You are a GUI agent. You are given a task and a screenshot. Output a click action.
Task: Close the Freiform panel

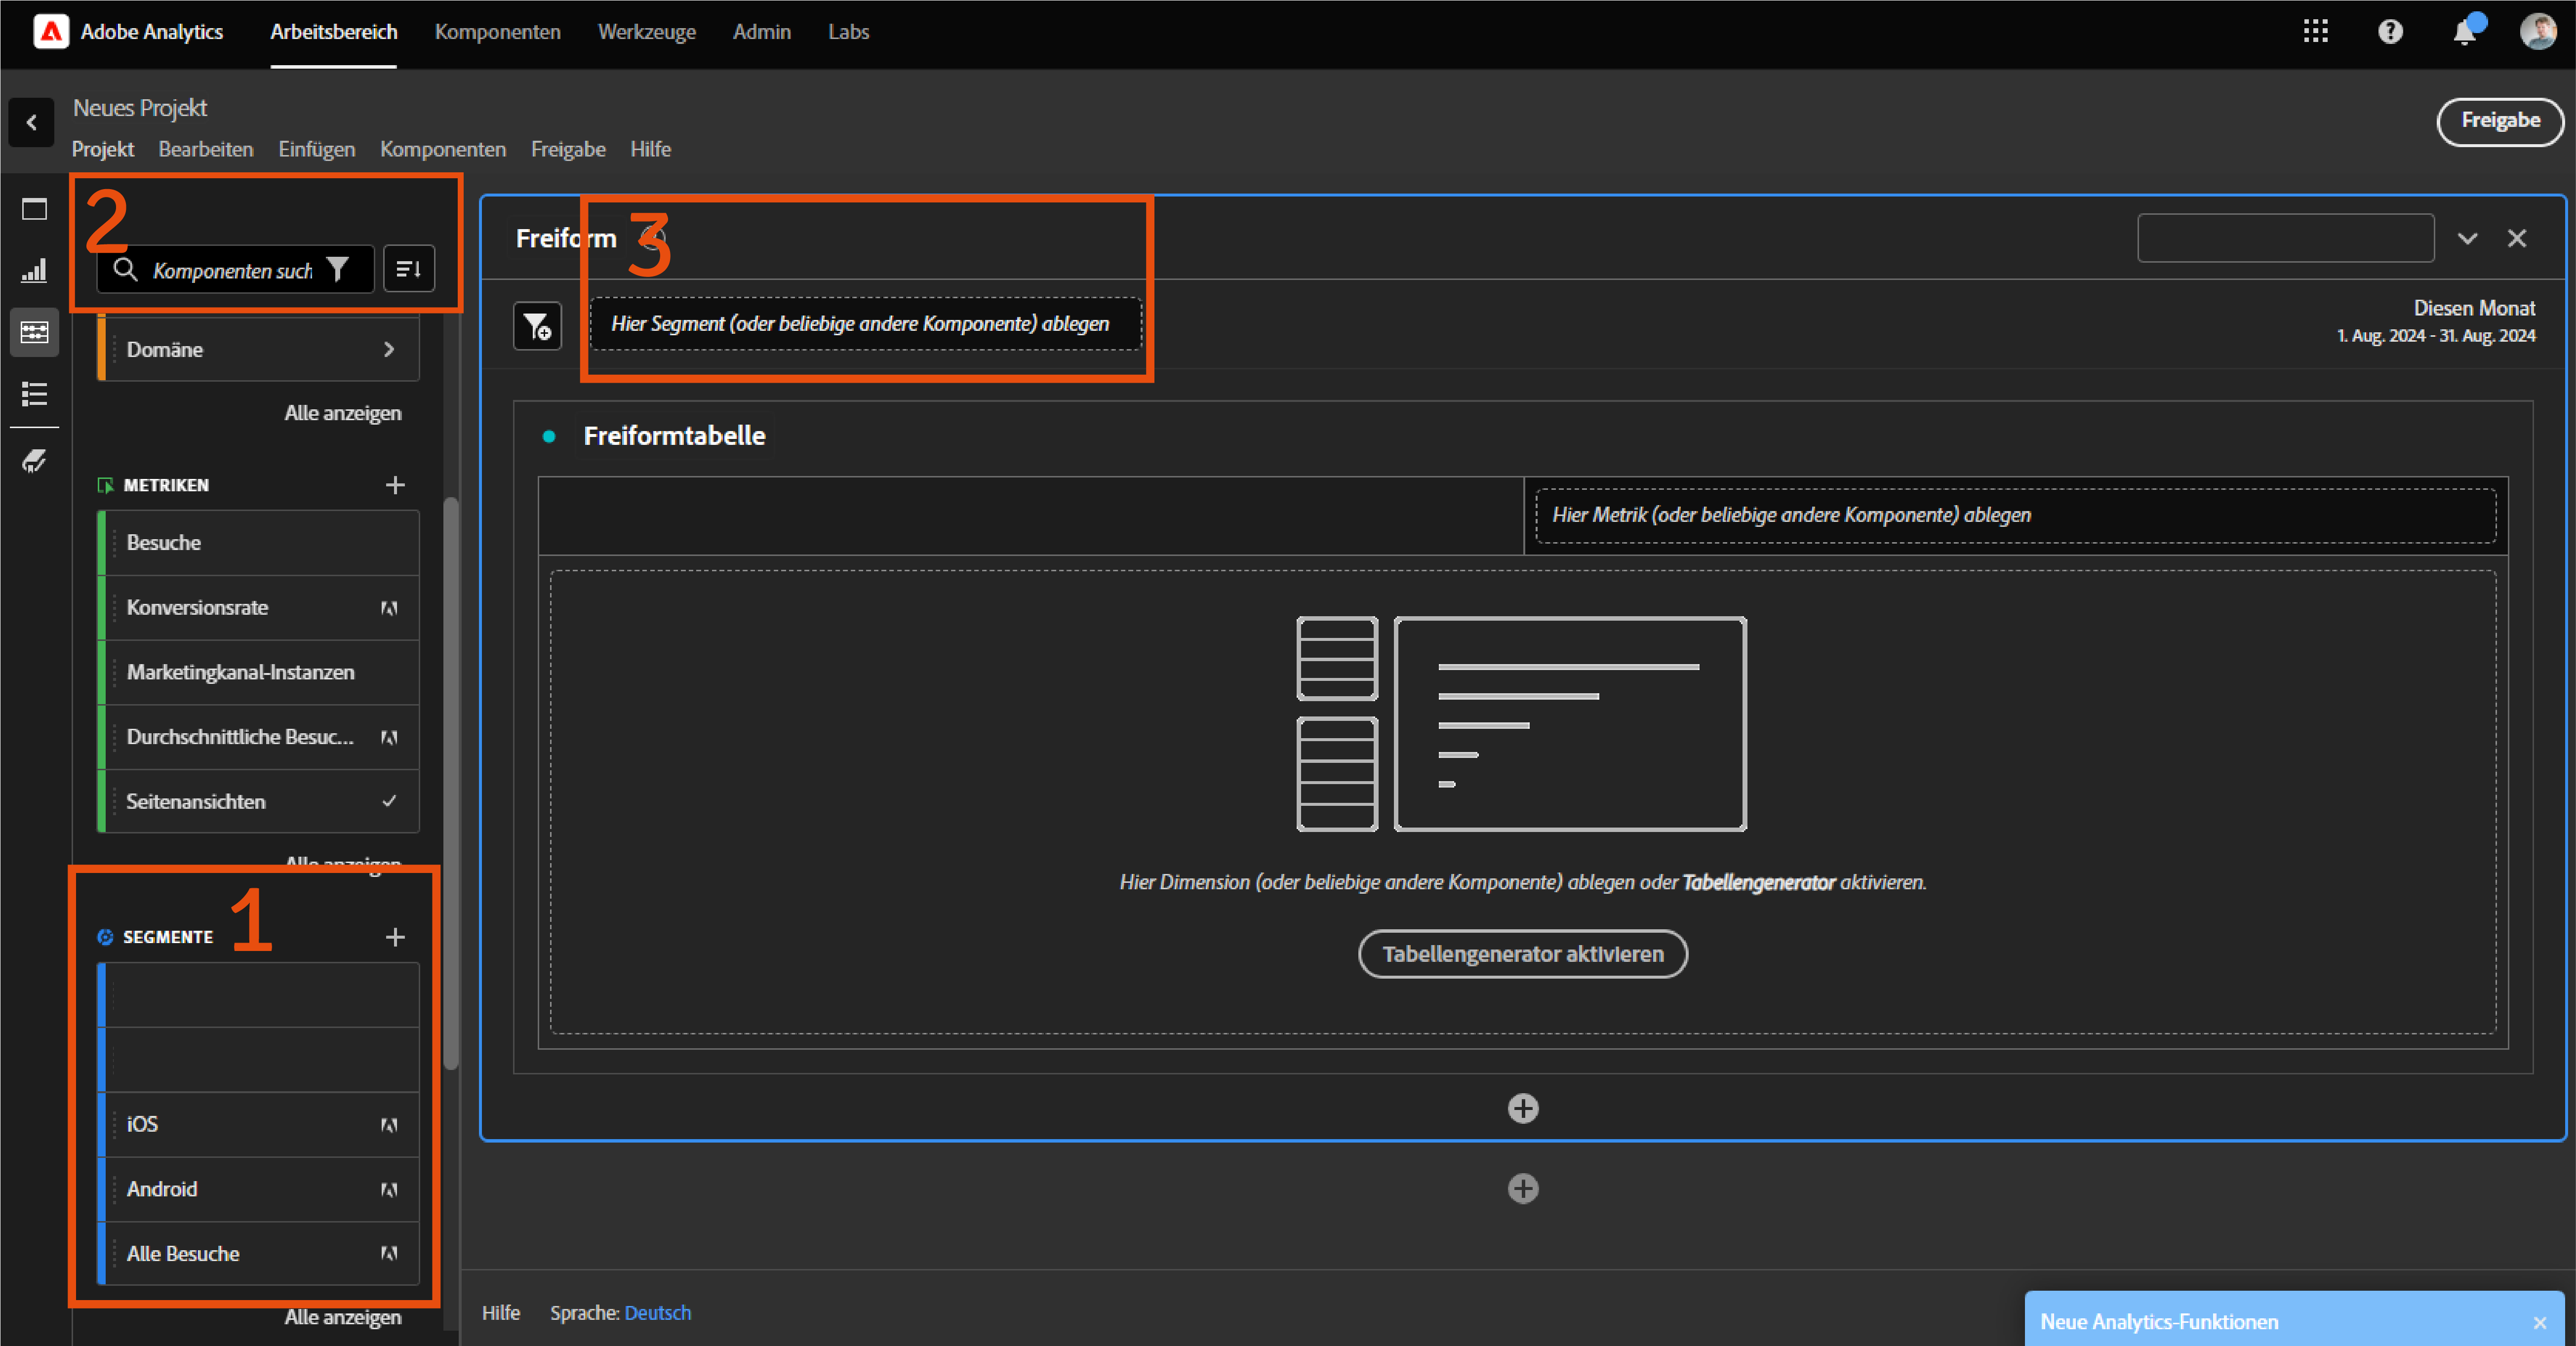[2517, 238]
